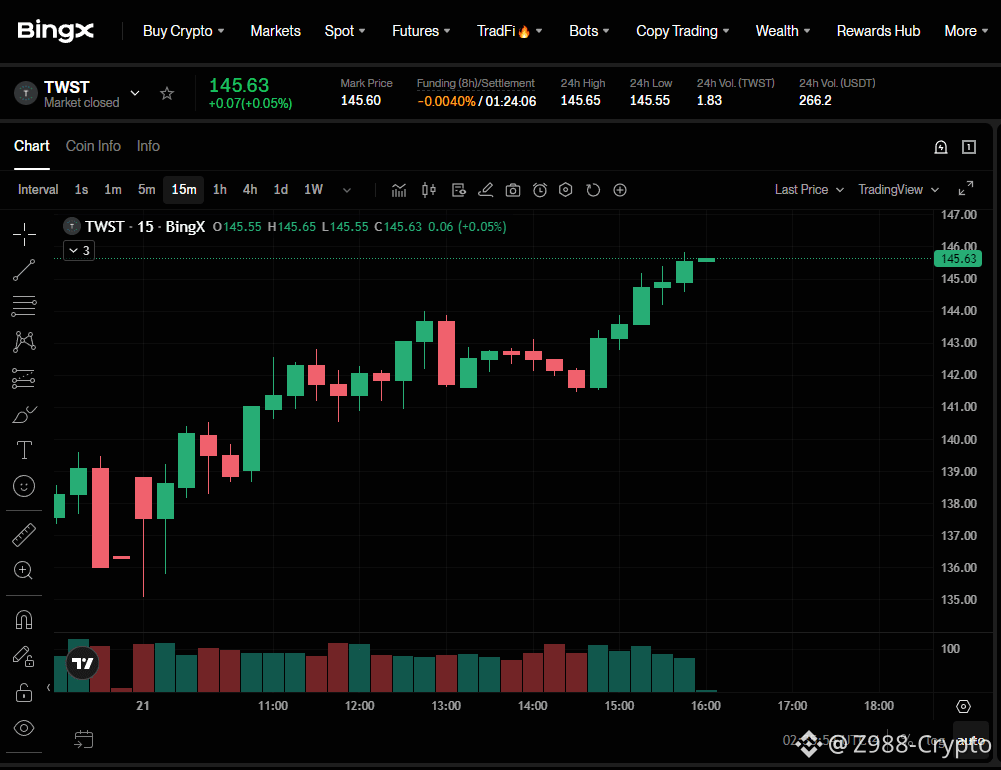This screenshot has height=770, width=1001.
Task: Reset chart with circular arrow icon
Action: click(x=593, y=190)
